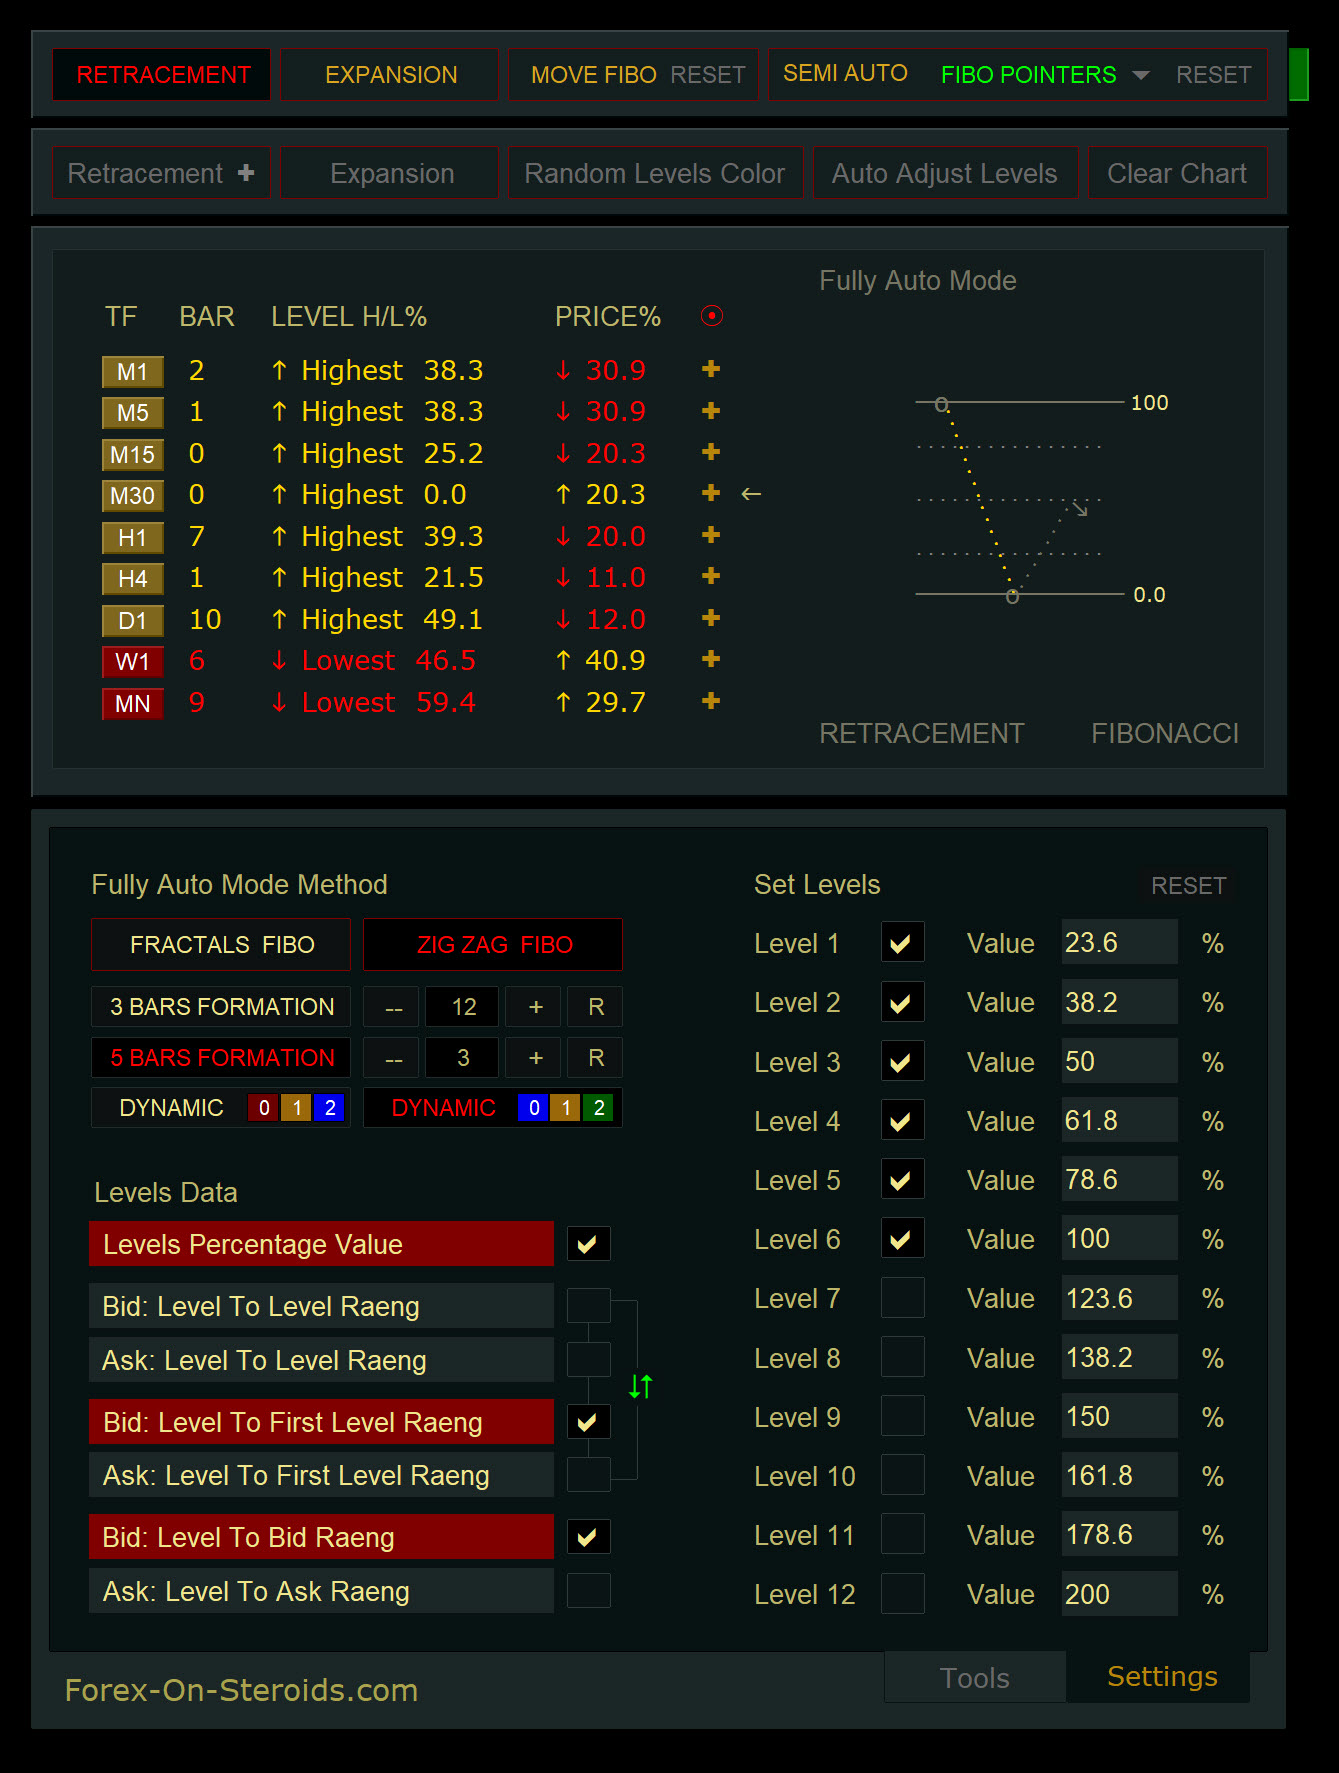Select blue swatch 2 next to FRACTALS DYNAMIC

(x=329, y=1108)
